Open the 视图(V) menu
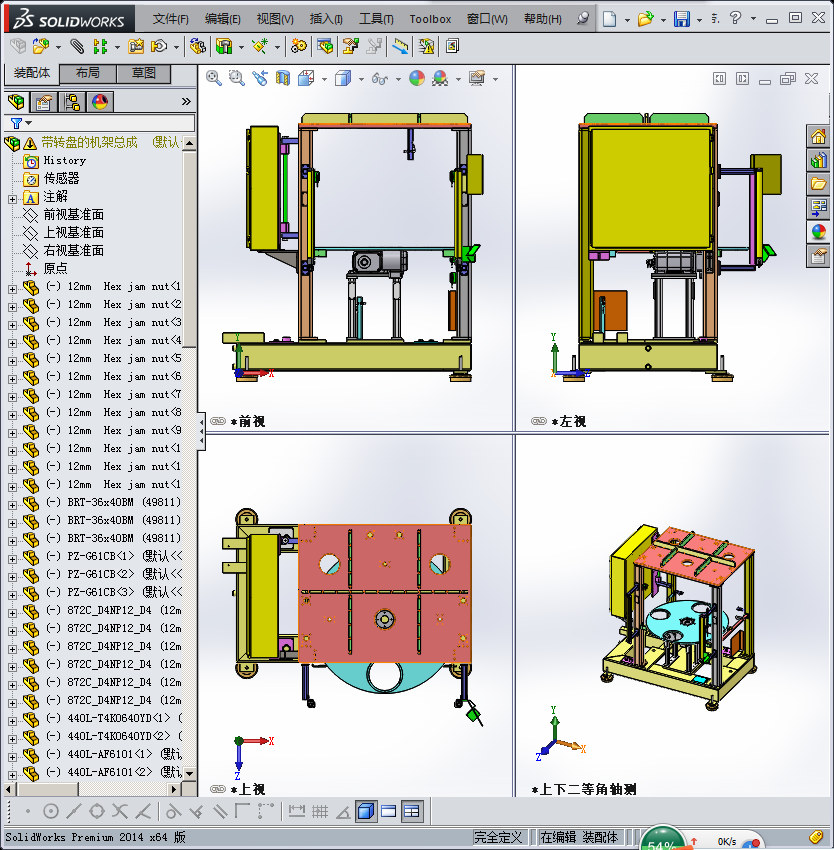Screen dimensions: 834x850 [x=275, y=19]
